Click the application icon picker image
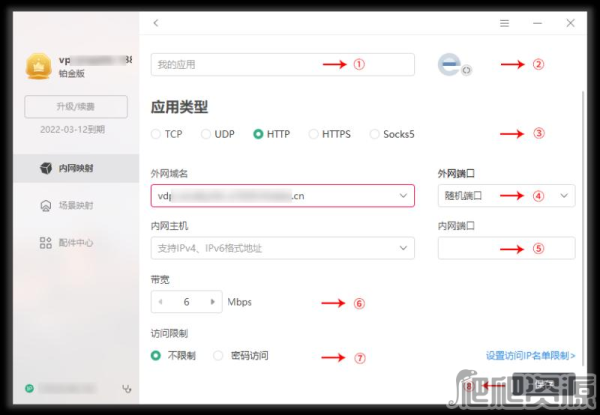600x415 pixels. click(x=452, y=65)
